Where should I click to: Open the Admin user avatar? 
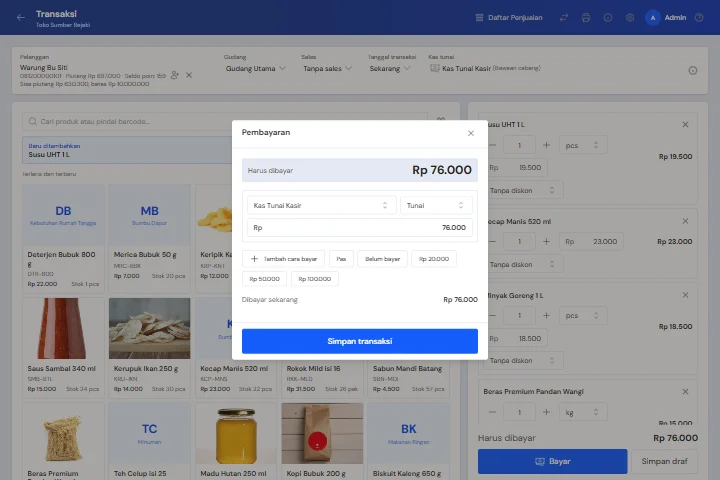pos(652,17)
